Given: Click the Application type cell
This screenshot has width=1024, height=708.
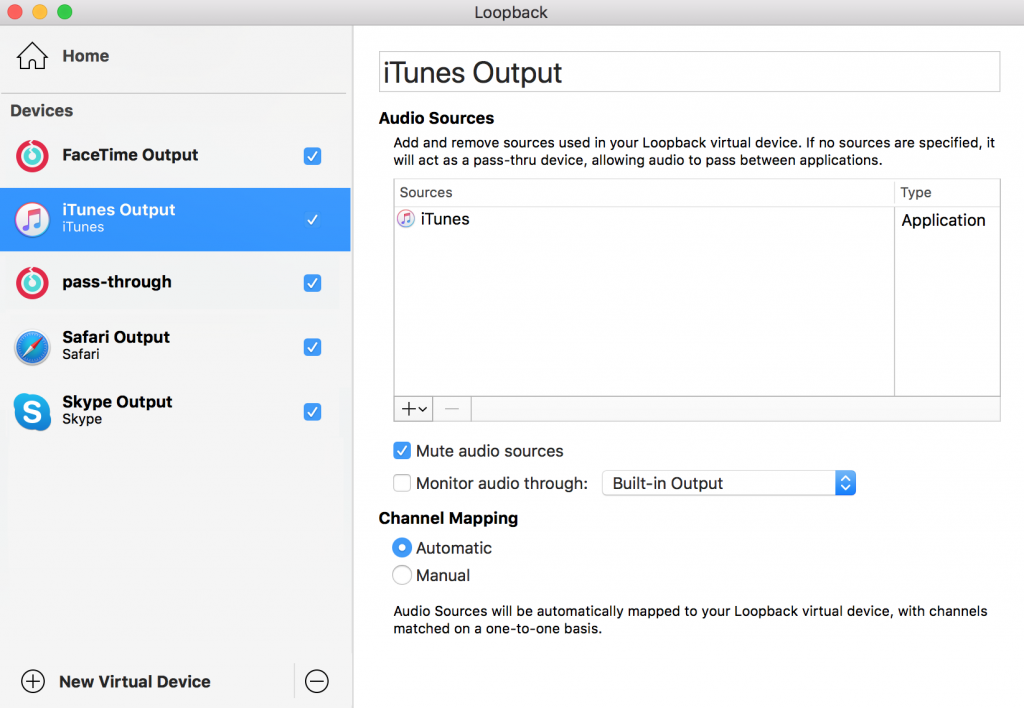Looking at the screenshot, I should tap(943, 220).
